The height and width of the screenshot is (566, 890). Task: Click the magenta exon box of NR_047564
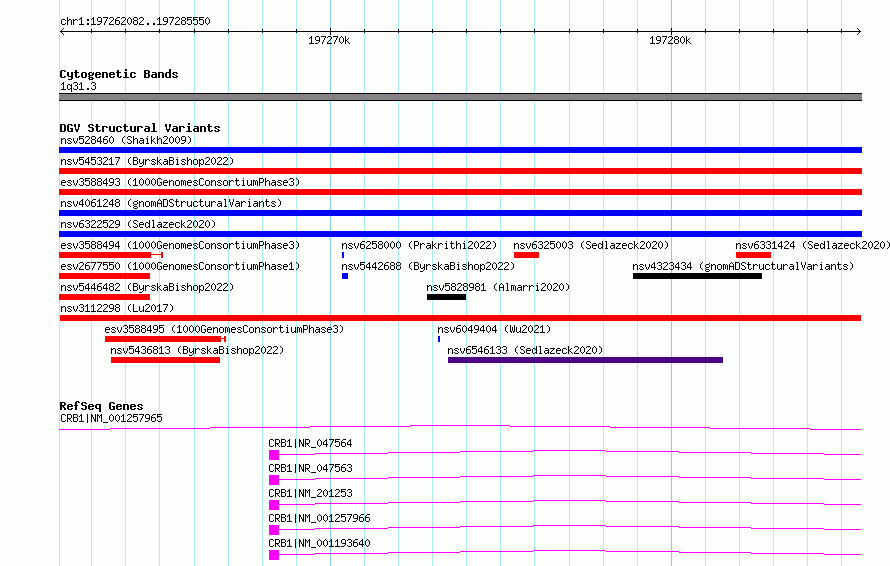coord(274,455)
